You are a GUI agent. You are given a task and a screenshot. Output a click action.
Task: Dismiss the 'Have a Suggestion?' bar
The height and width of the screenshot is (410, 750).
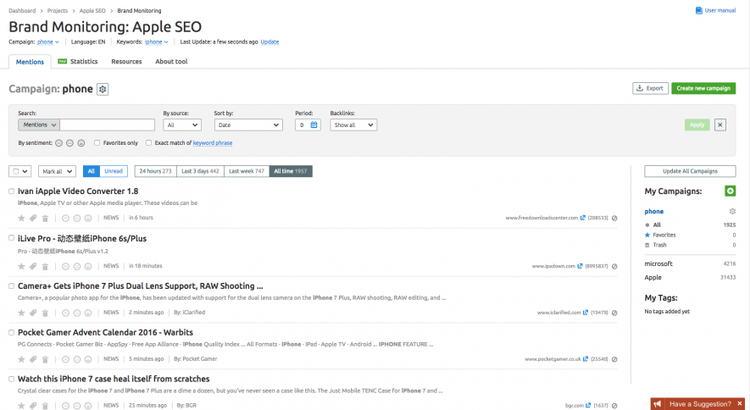[739, 404]
